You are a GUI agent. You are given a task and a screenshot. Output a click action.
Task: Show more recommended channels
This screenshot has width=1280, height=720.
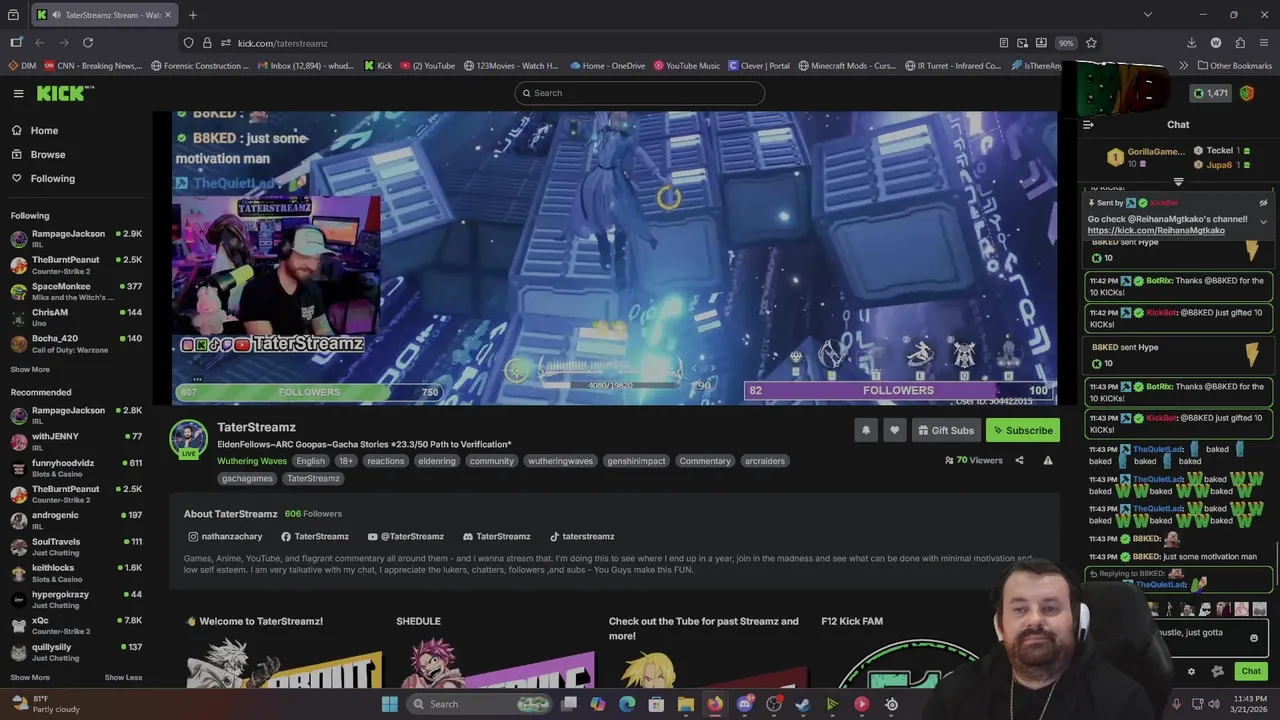30,677
